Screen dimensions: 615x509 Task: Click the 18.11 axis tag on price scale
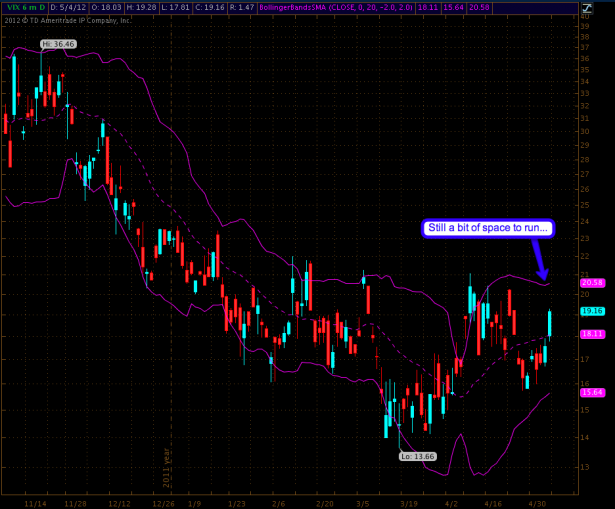click(590, 333)
